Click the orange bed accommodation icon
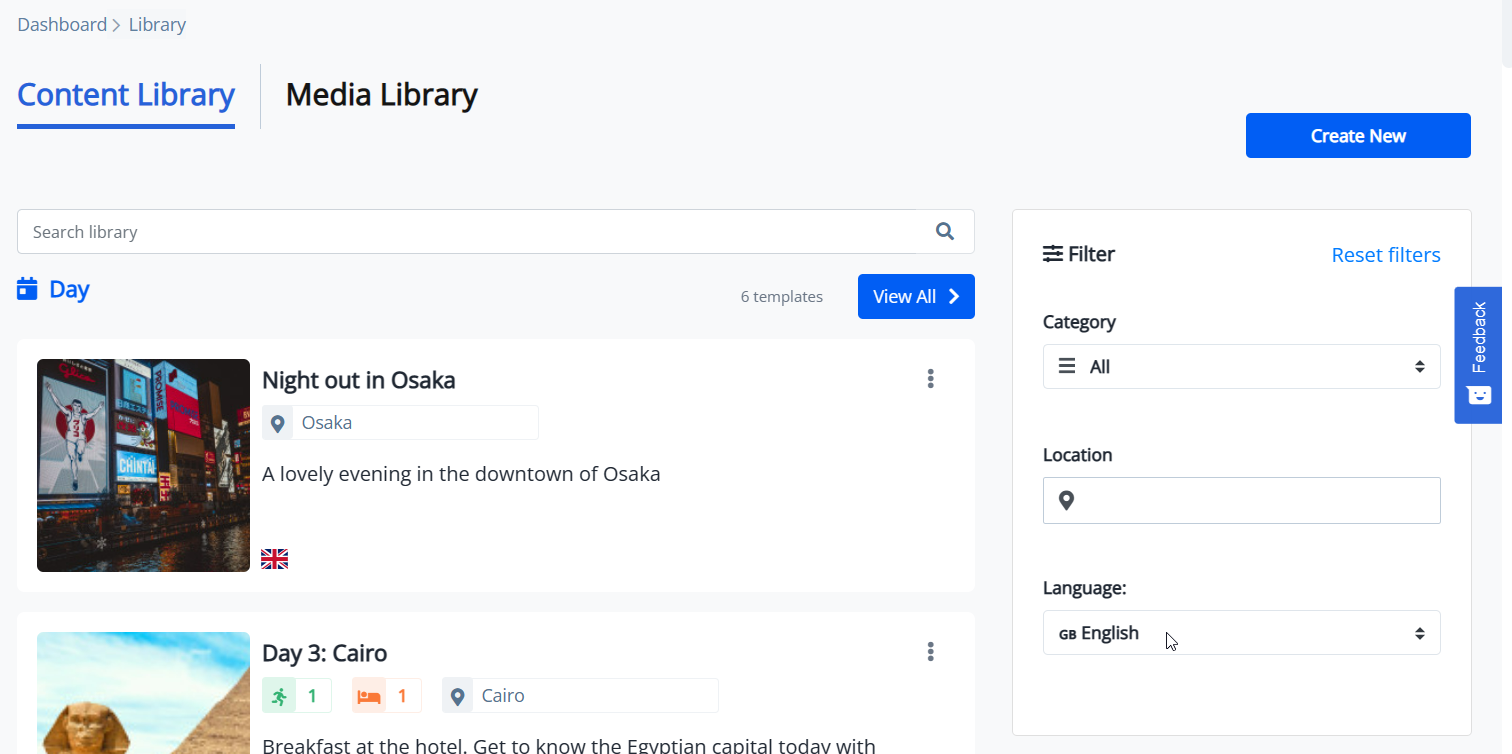Viewport: 1512px width, 754px height. 369,696
